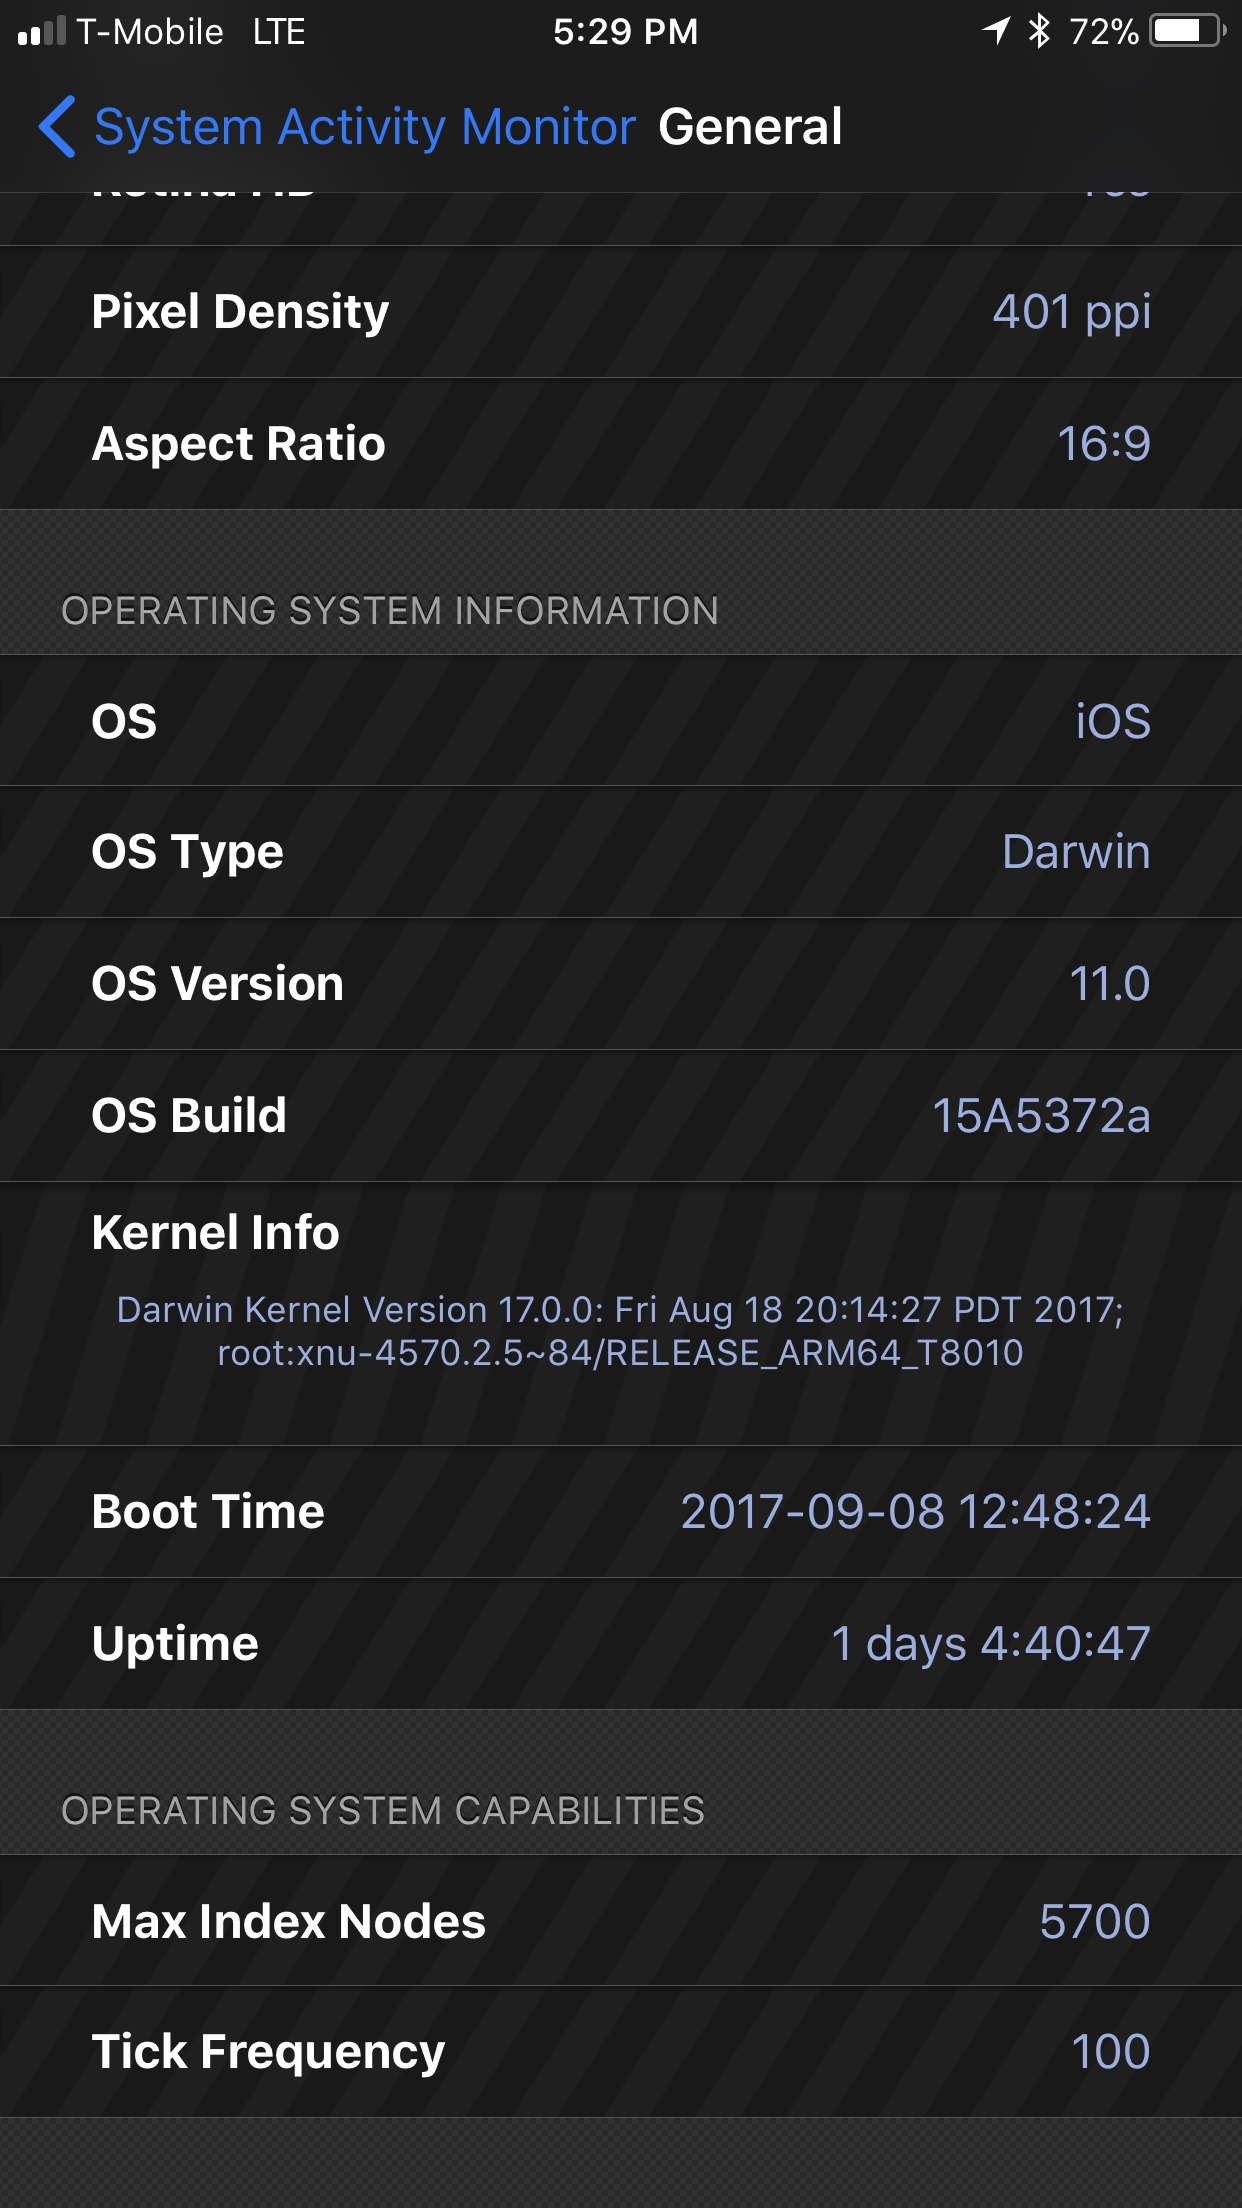Tap the location services arrow icon

(996, 31)
